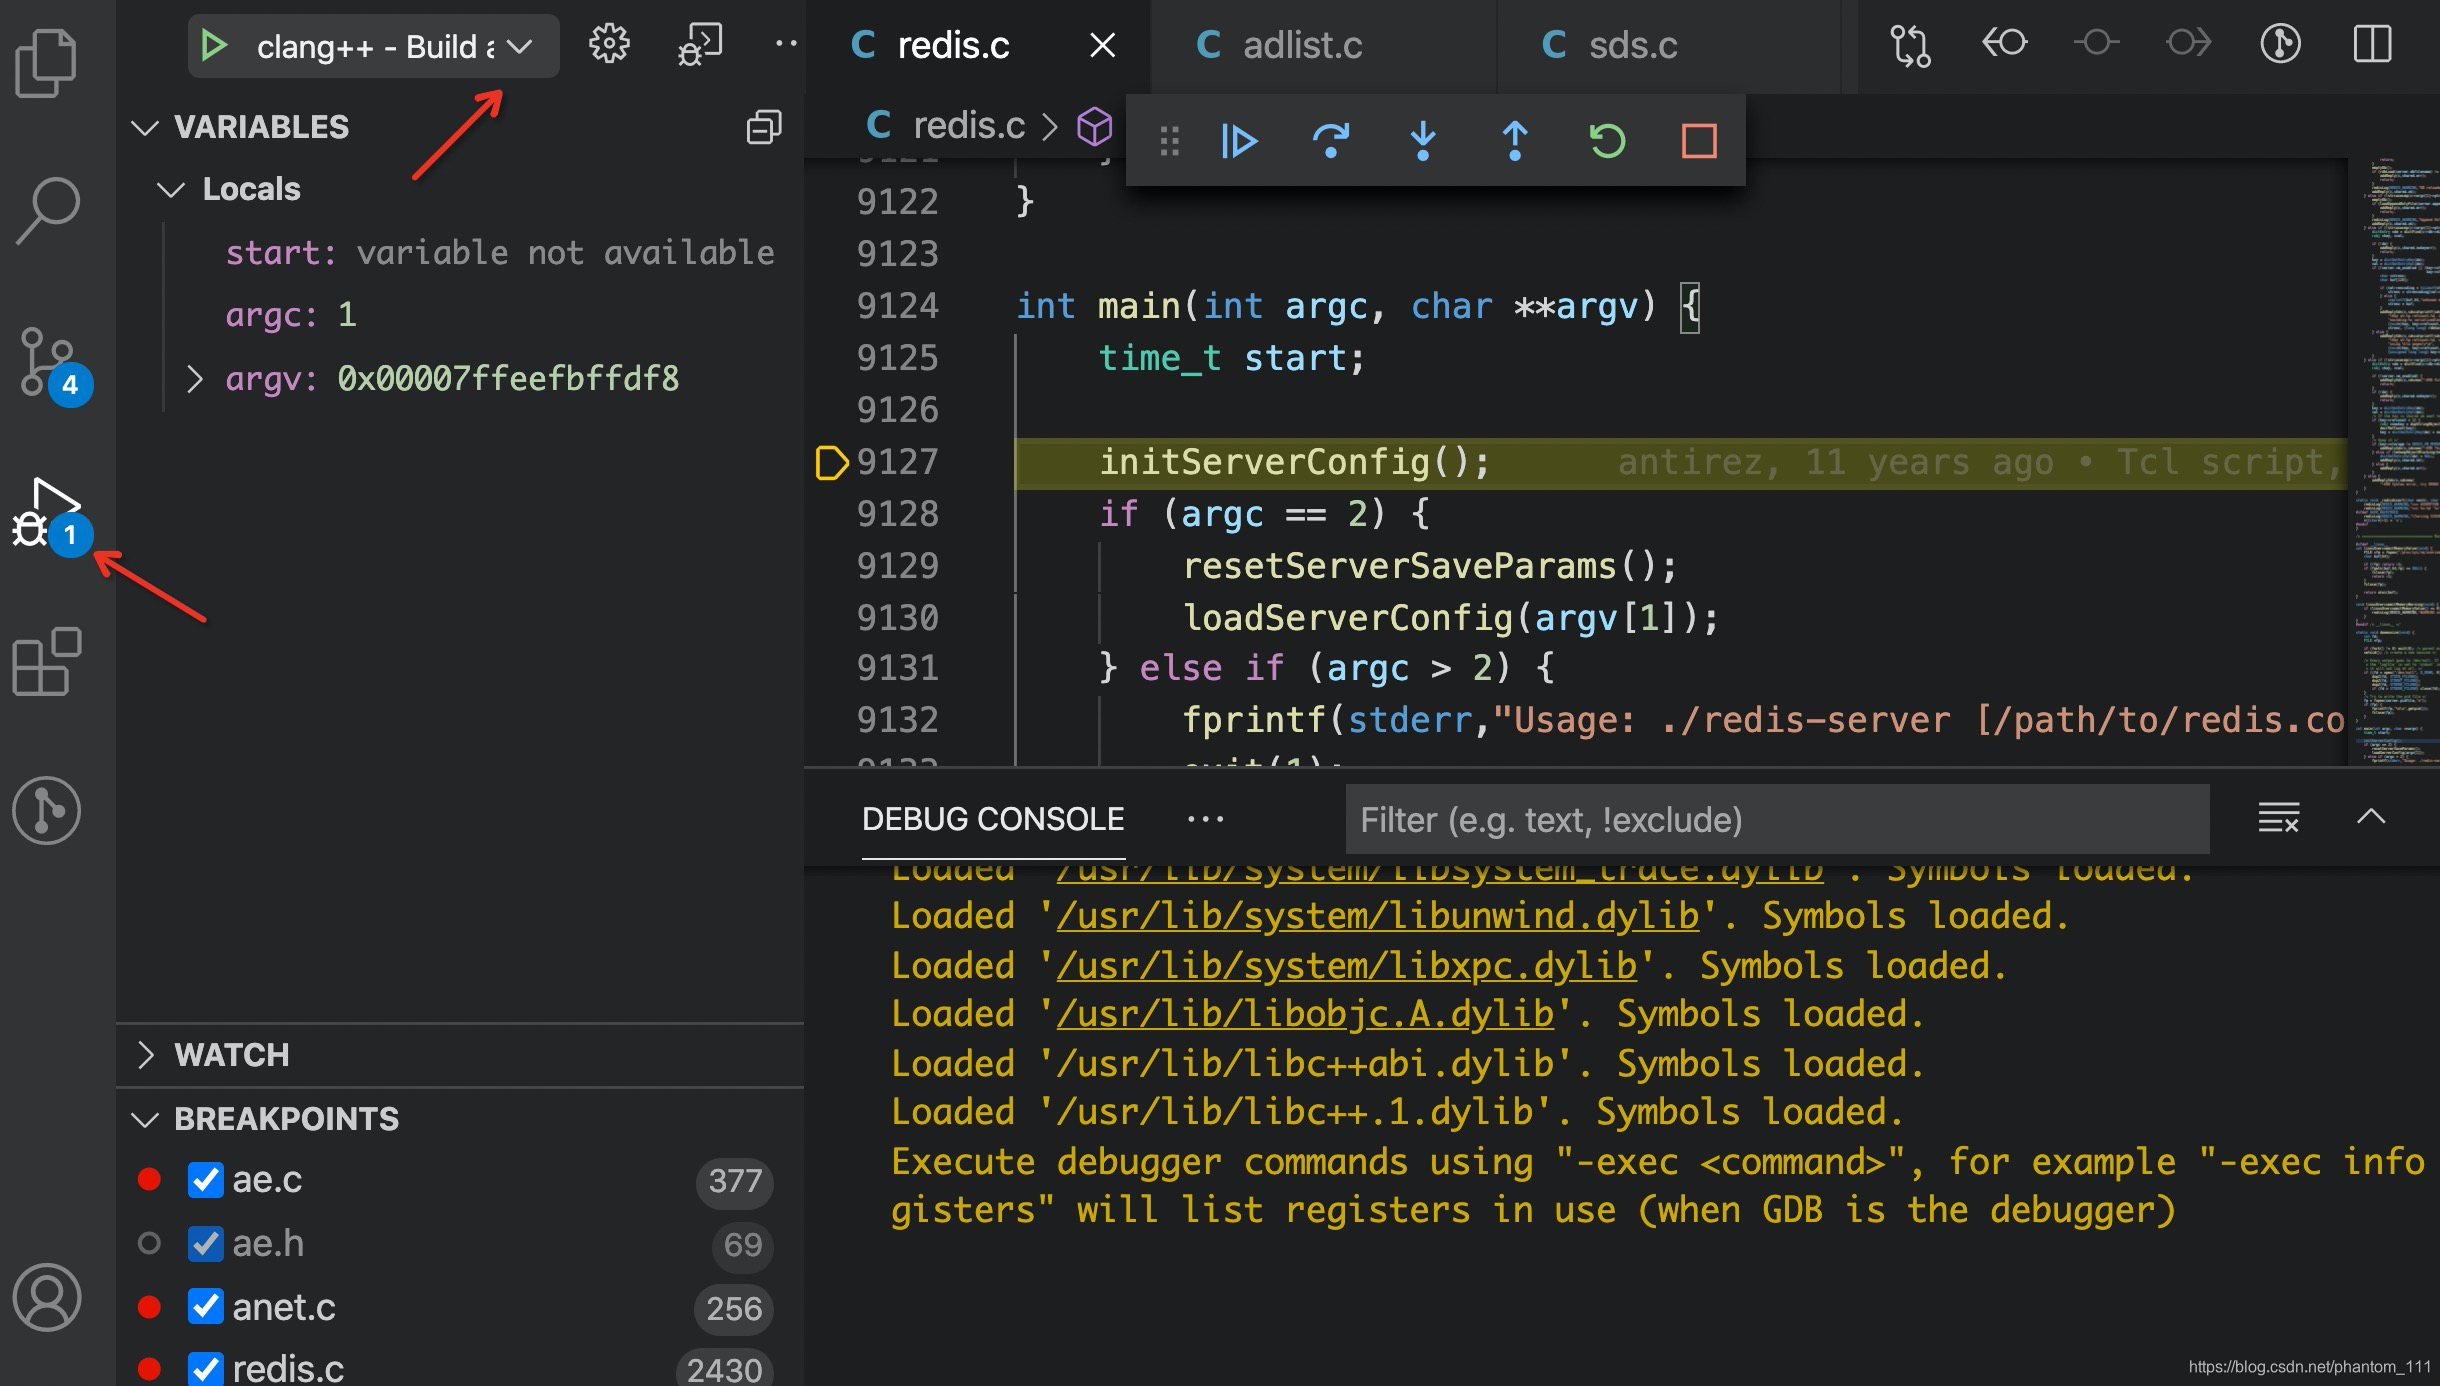The height and width of the screenshot is (1386, 2440).
Task: Collapse all variables in the Variables panel
Action: [764, 127]
